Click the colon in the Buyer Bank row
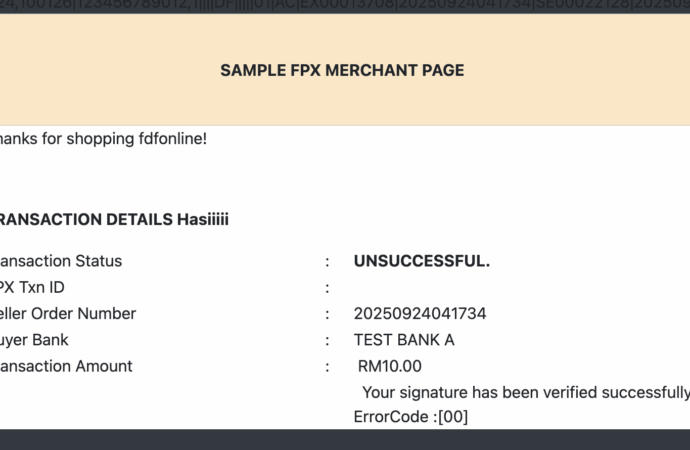This screenshot has height=450, width=690. pos(327,339)
